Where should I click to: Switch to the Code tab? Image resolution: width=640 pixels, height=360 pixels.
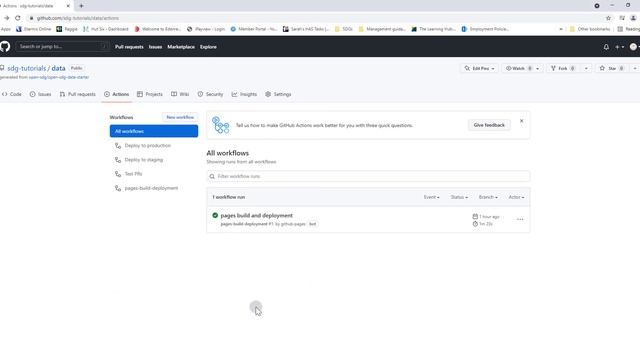[x=11, y=94]
